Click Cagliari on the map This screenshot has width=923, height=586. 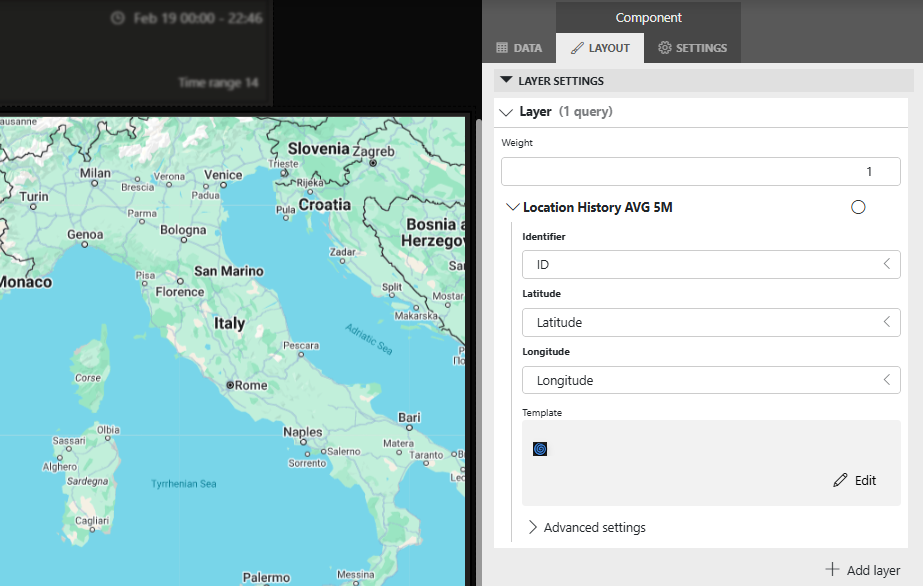click(x=92, y=521)
